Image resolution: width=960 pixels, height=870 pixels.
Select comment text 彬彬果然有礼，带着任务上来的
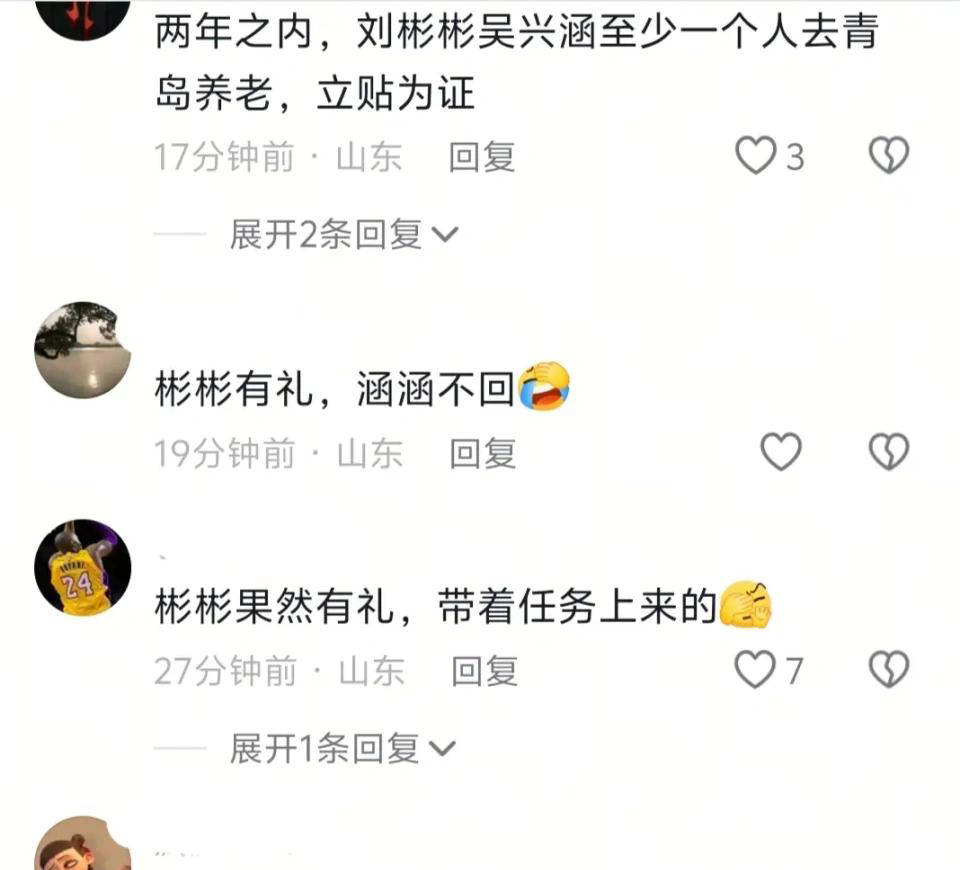point(463,606)
